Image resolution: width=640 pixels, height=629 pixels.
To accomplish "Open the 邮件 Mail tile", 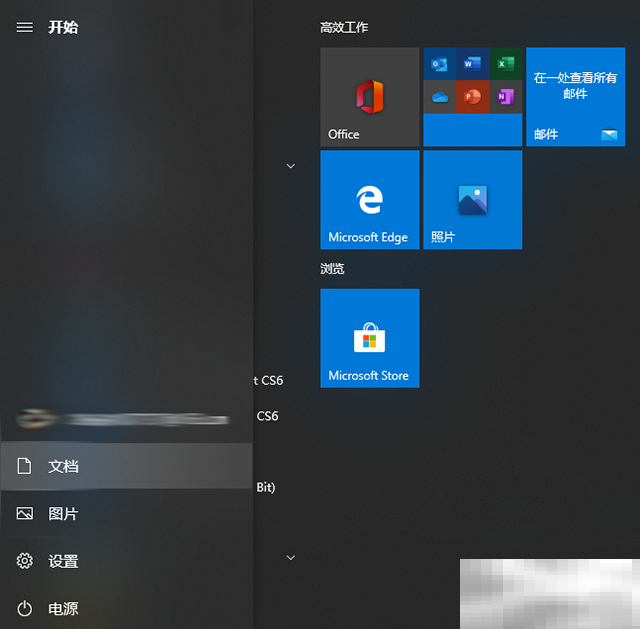I will click(576, 97).
